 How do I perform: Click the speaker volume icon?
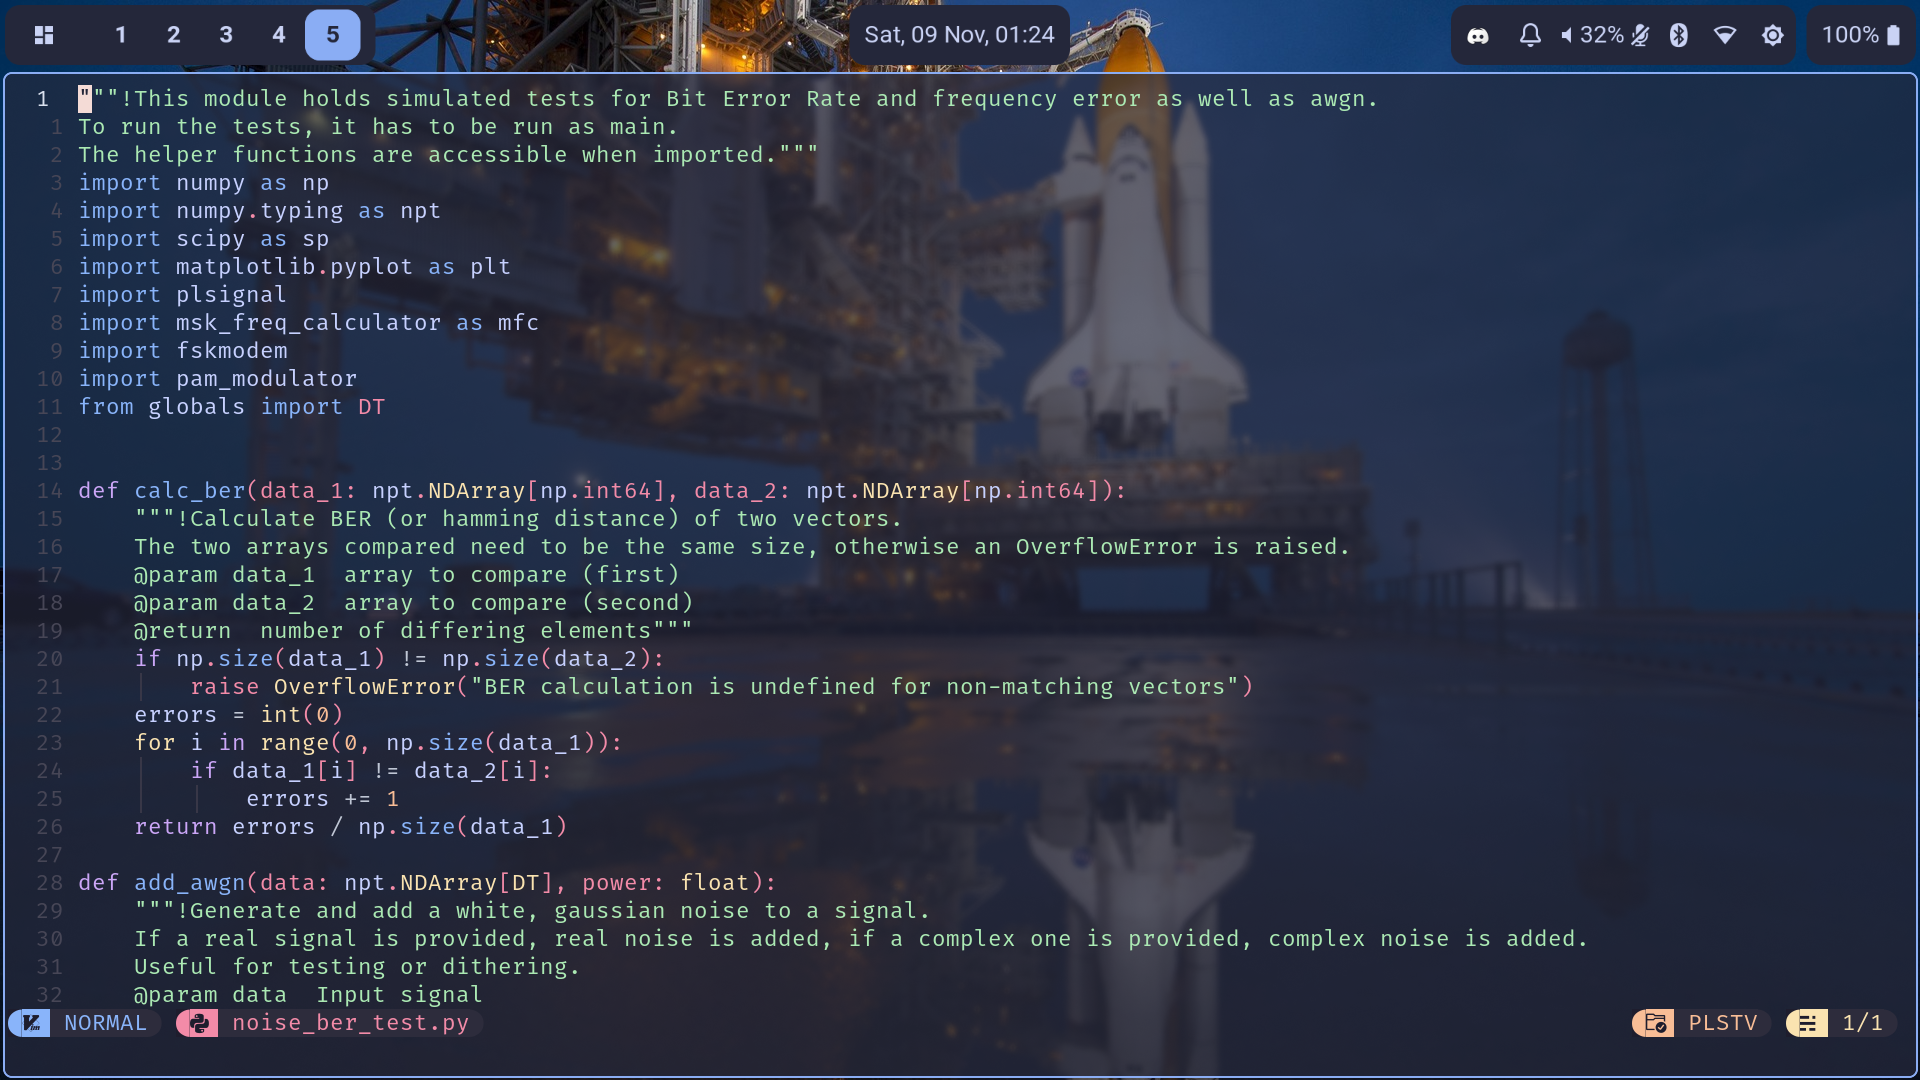point(1567,36)
